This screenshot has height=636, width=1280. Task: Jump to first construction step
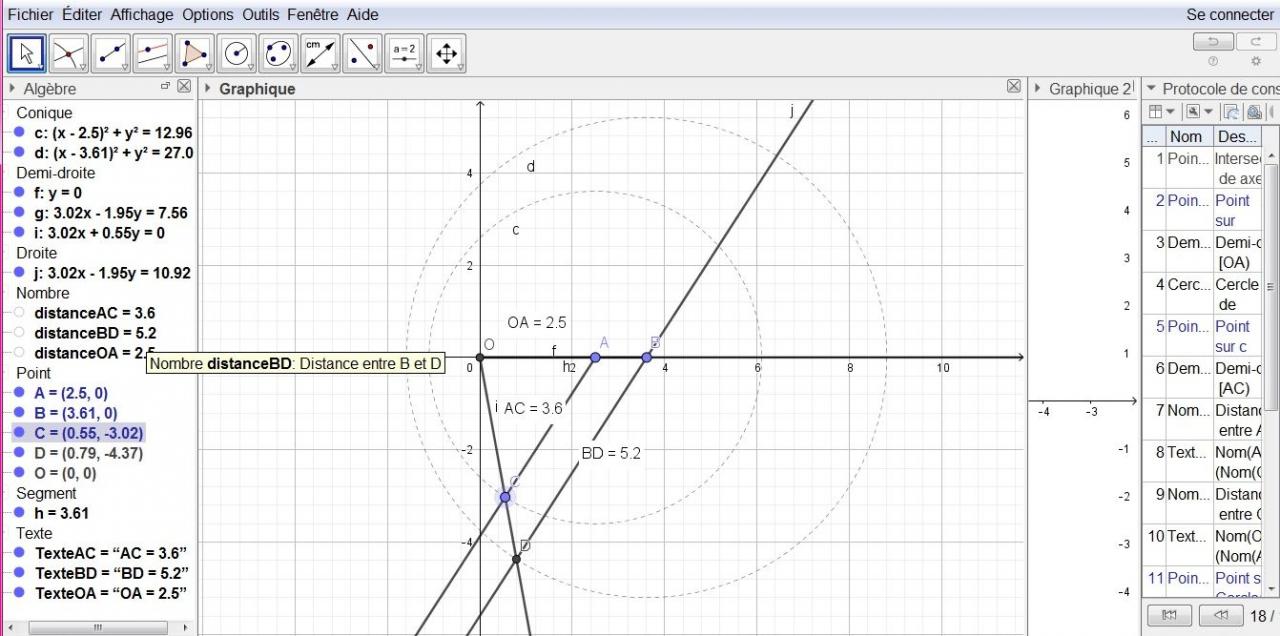(1169, 615)
